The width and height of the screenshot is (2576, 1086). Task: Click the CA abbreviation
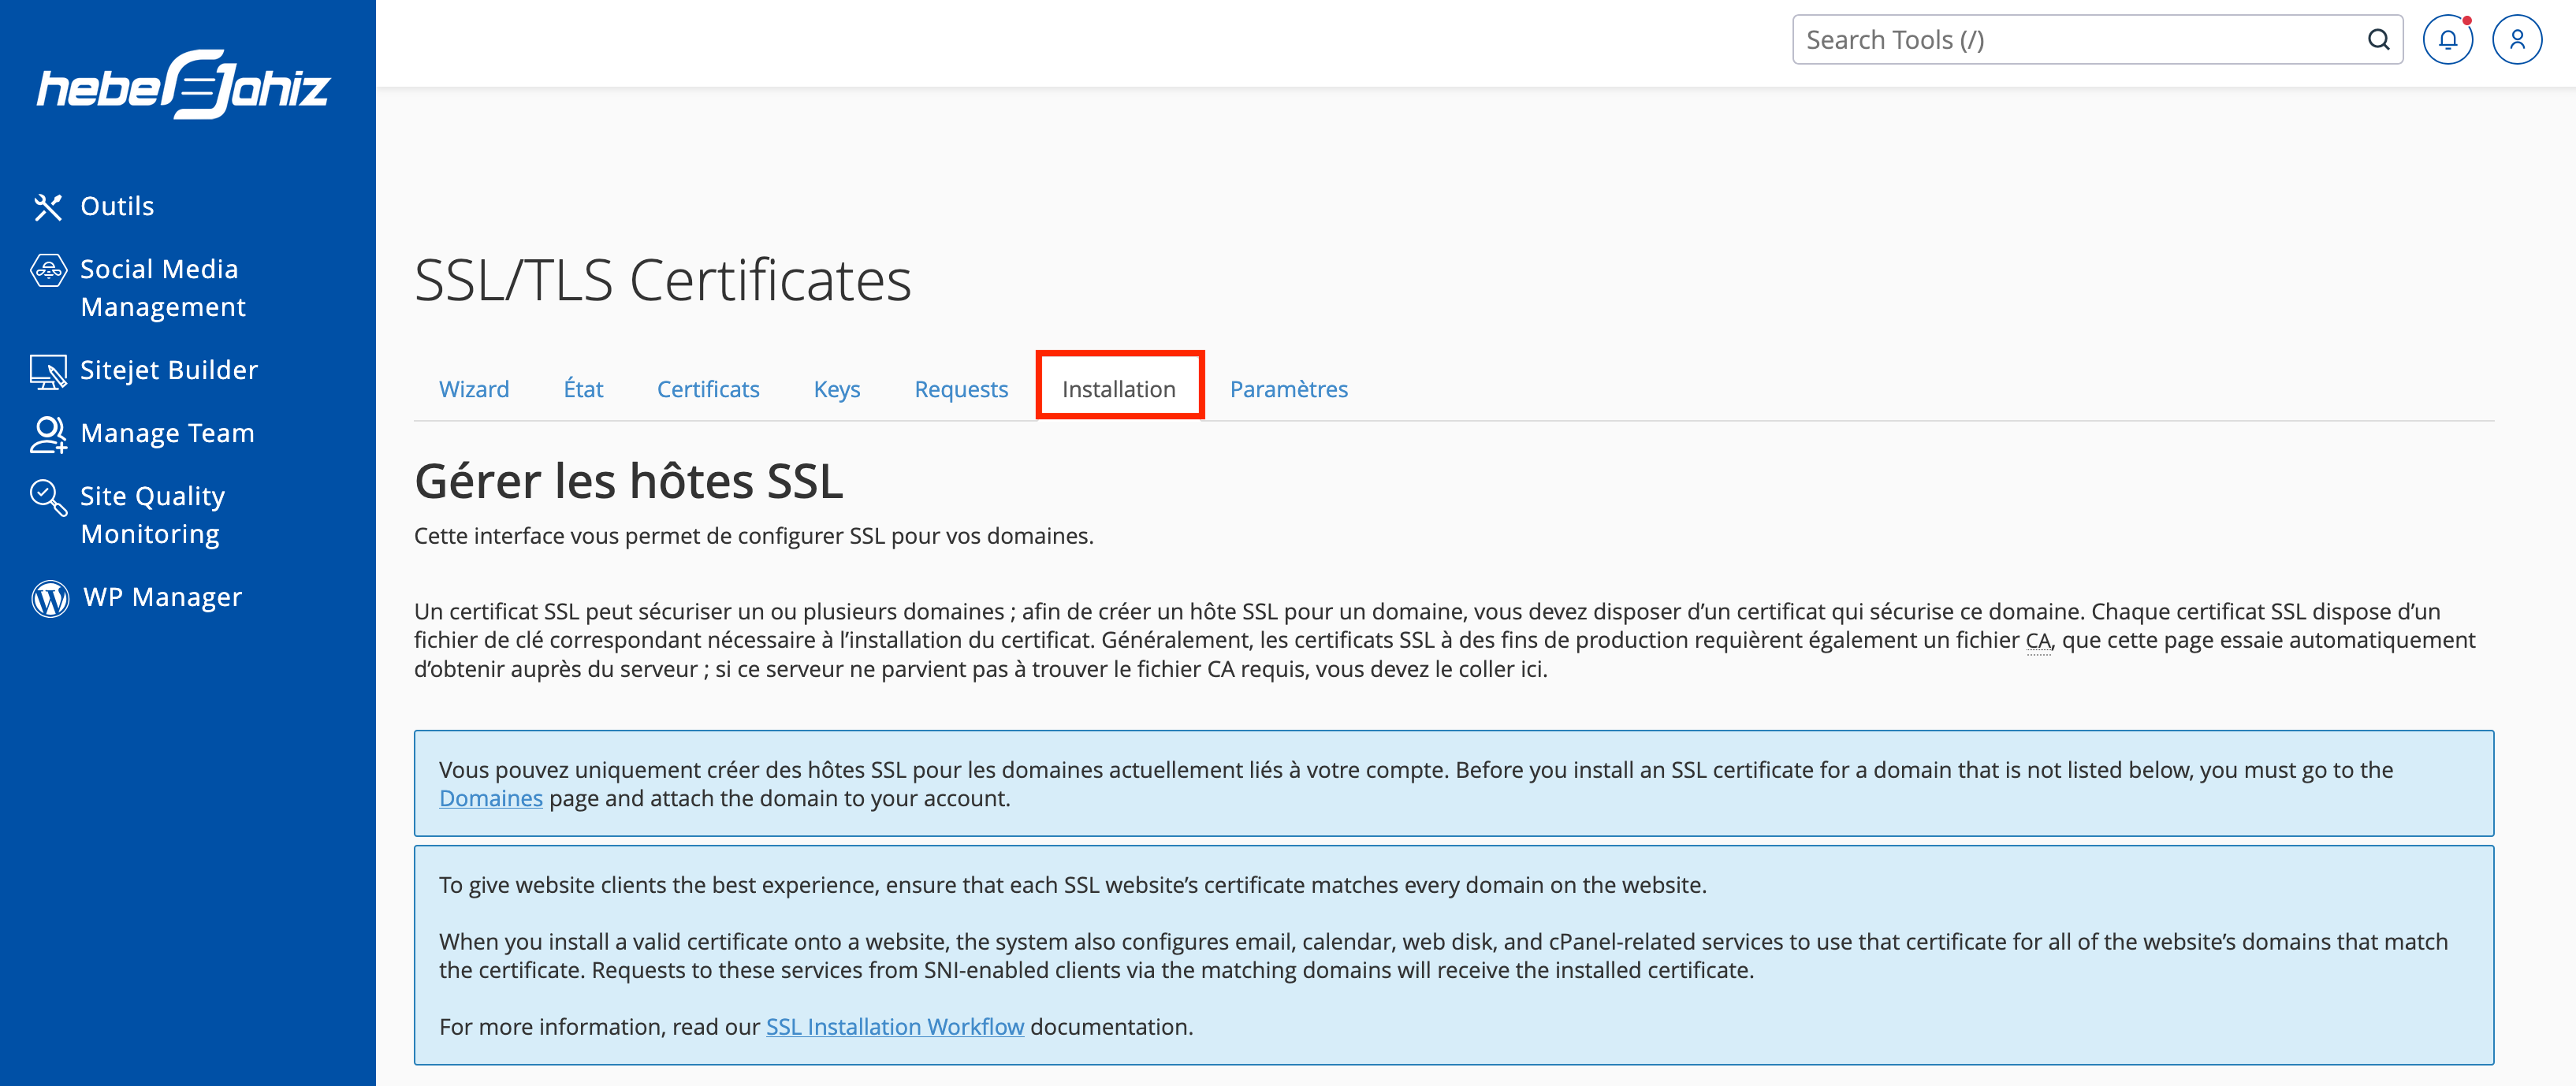click(2038, 641)
